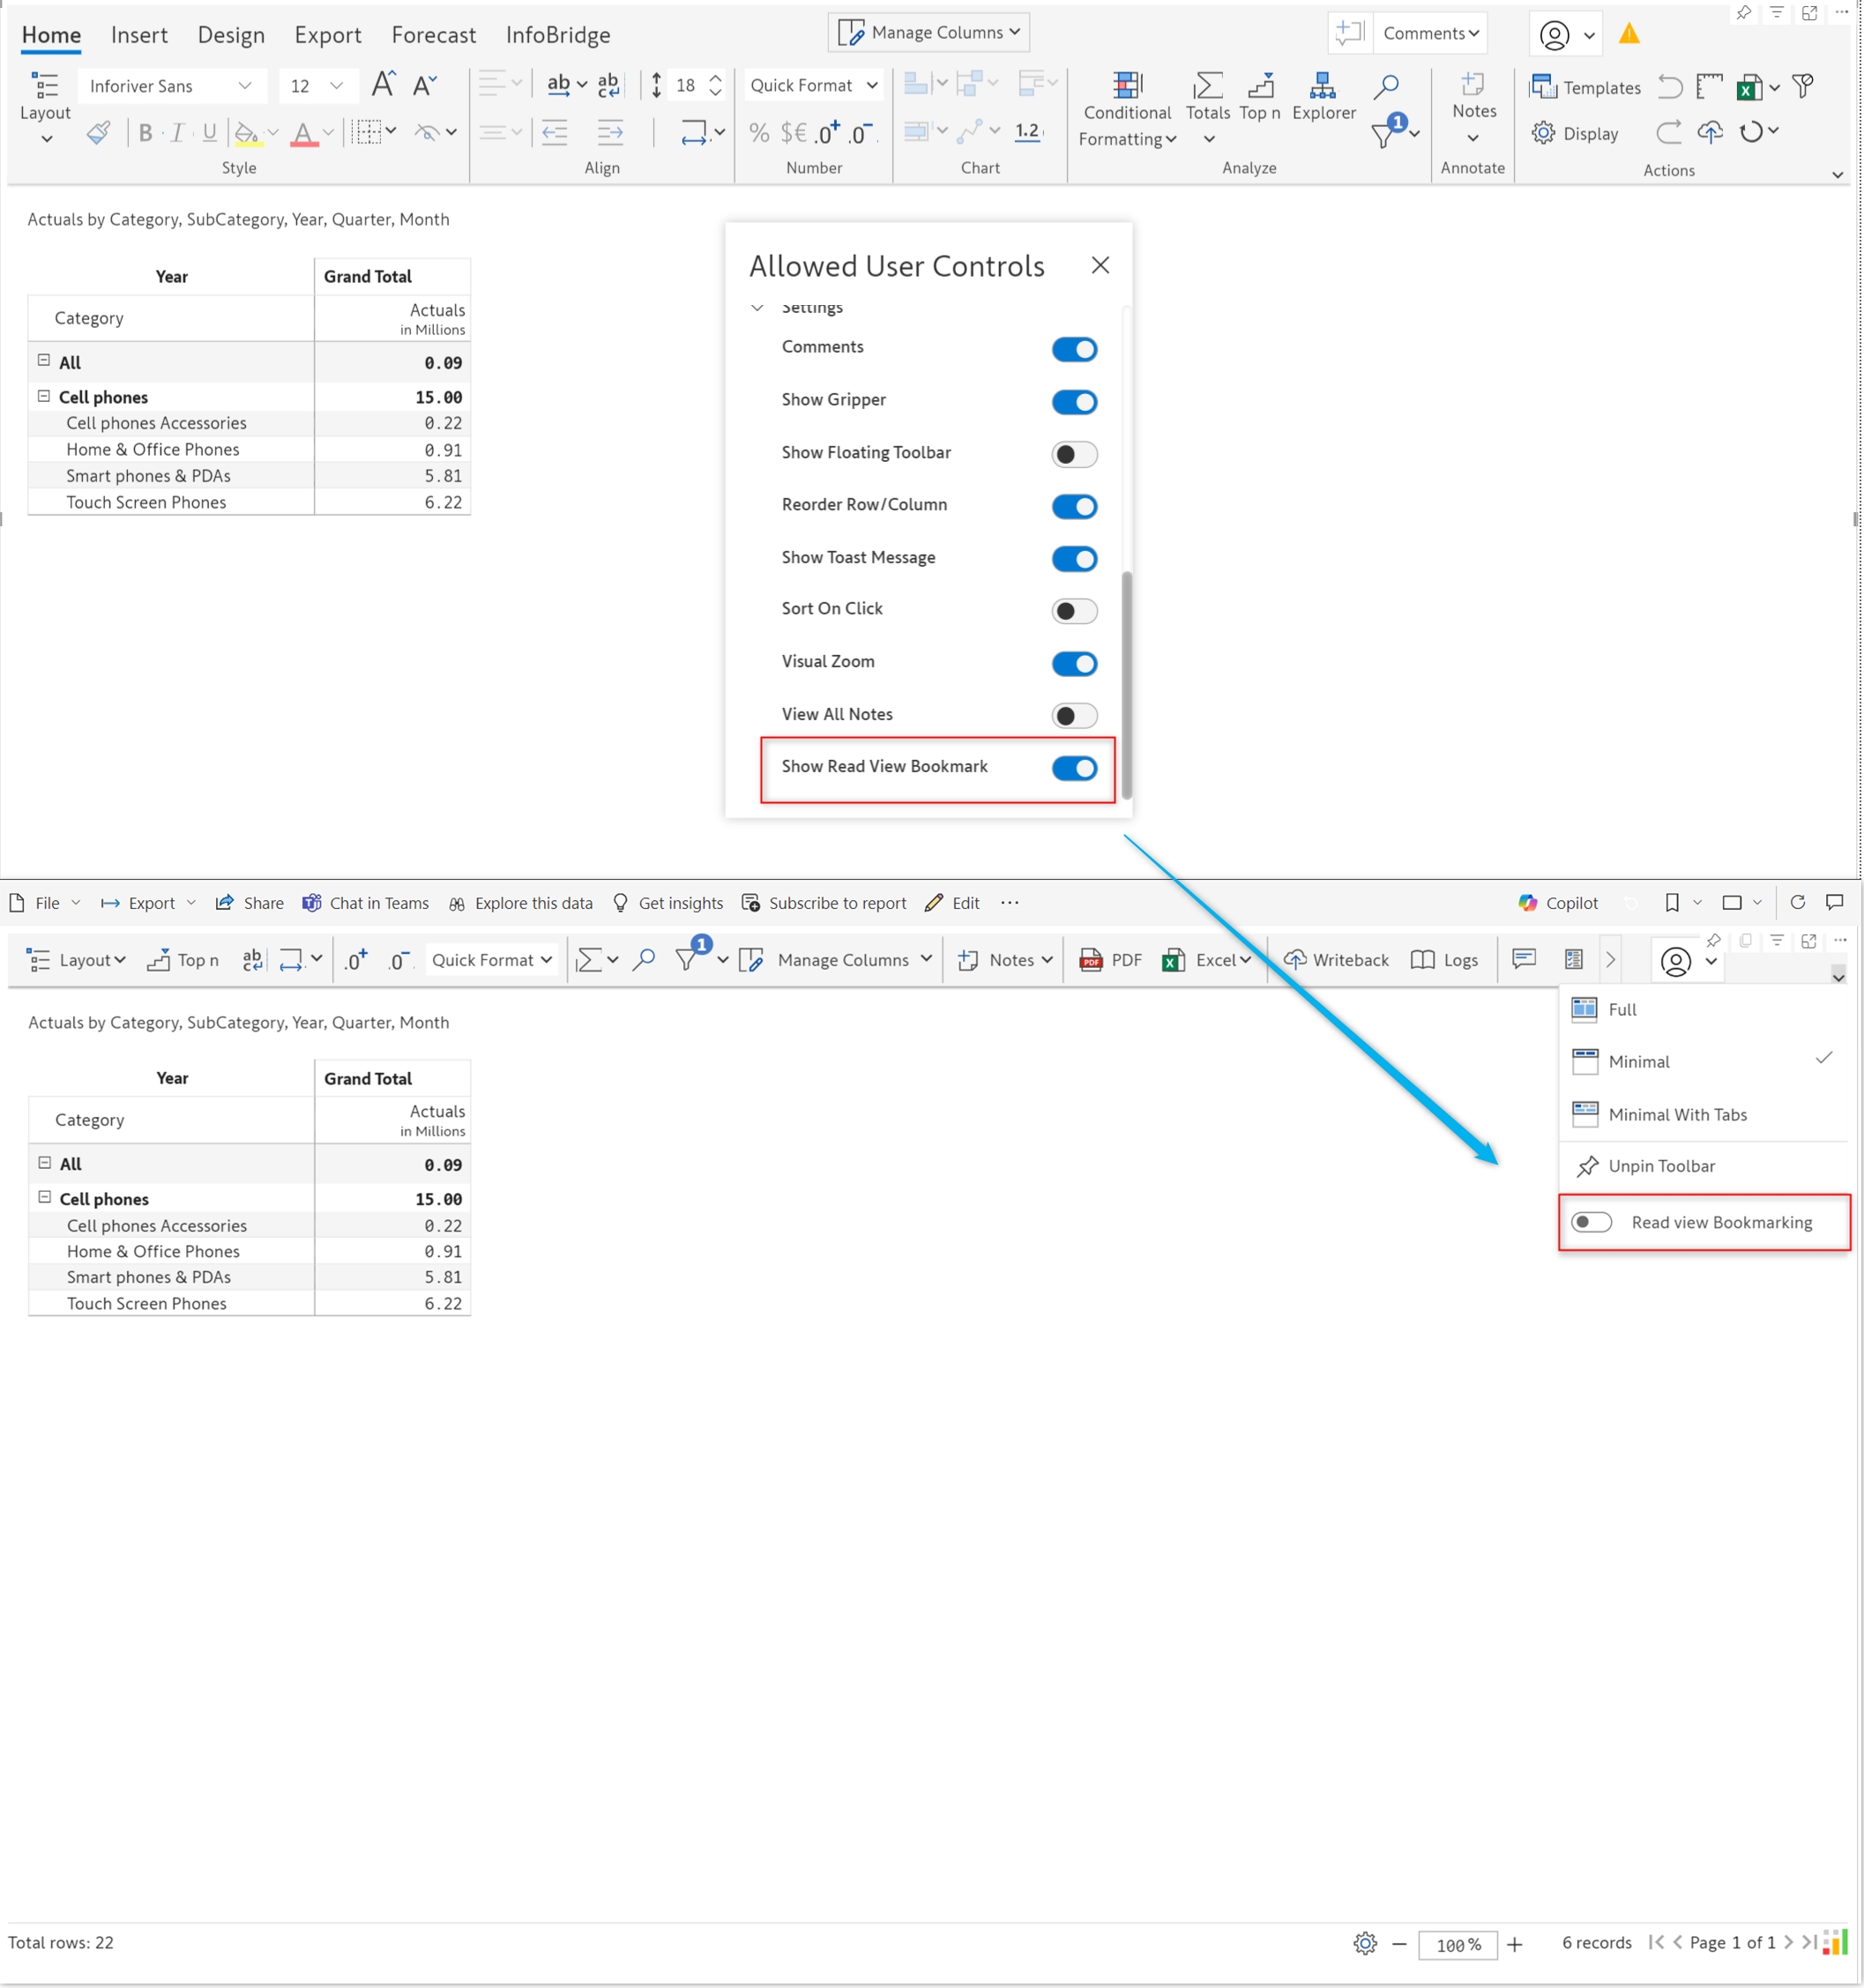1864x1988 pixels.
Task: Open the Conditional Formatting icon
Action: tap(1127, 86)
